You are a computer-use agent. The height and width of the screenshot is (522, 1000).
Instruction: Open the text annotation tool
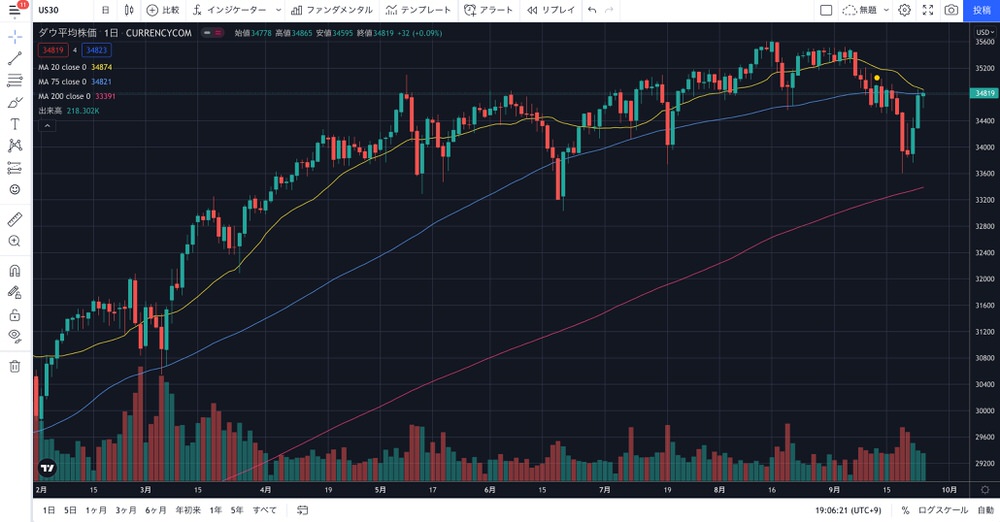15,124
